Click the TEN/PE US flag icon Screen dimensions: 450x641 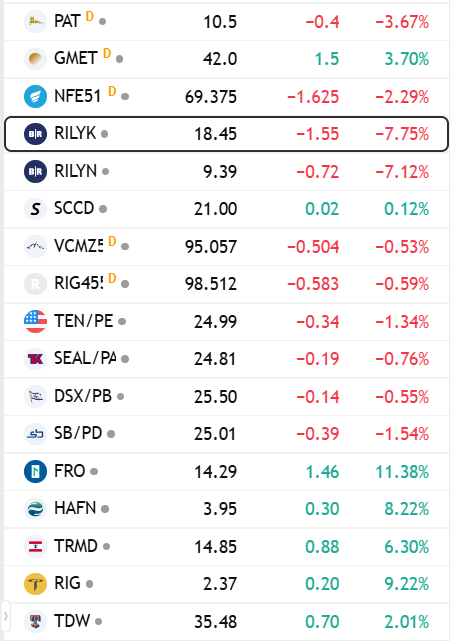tap(35, 321)
